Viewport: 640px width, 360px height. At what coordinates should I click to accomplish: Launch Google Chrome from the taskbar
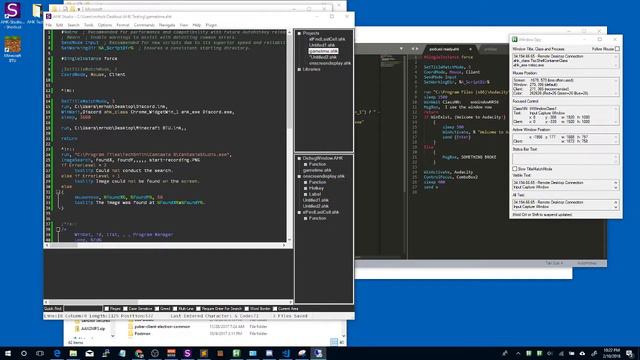138,353
